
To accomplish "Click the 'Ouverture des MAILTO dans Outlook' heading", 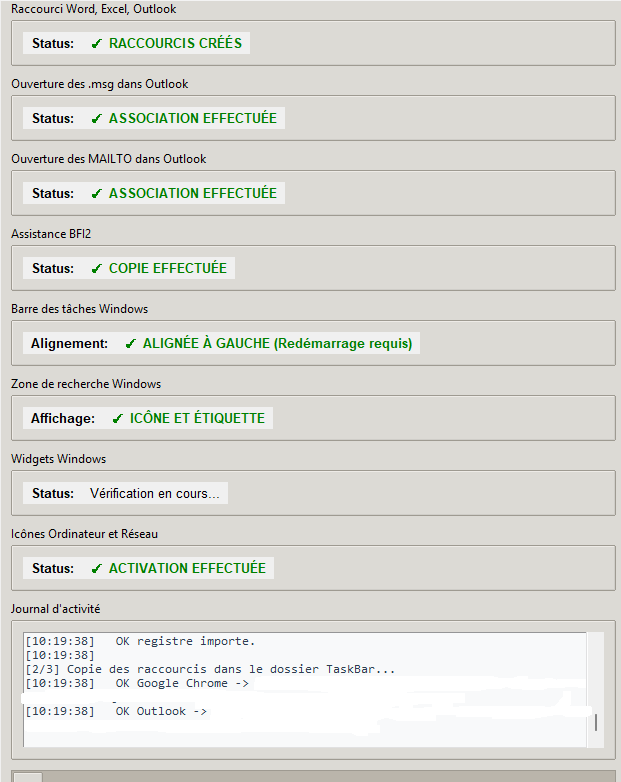I will [109, 159].
